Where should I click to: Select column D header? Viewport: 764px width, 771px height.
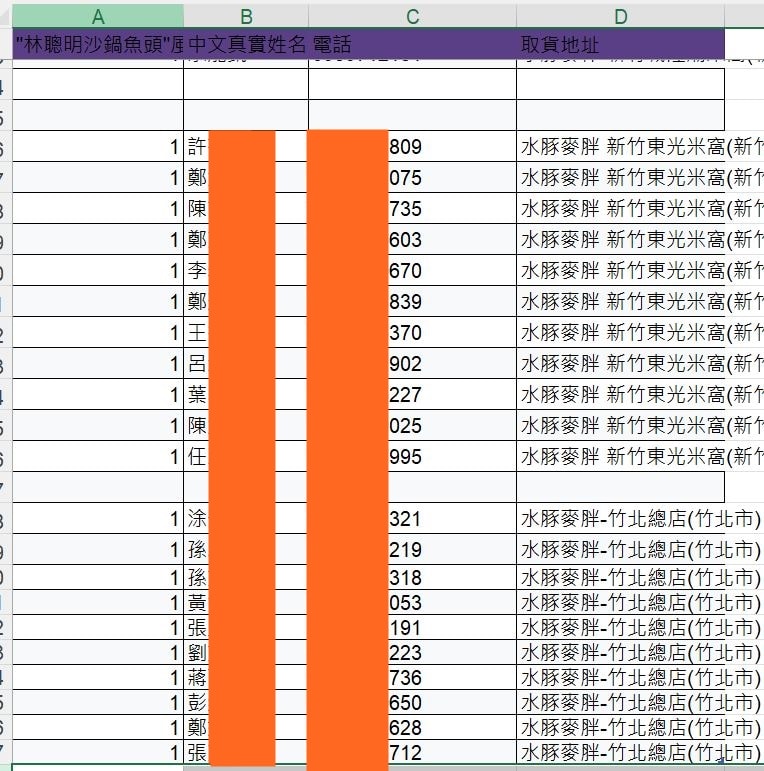pyautogui.click(x=620, y=16)
